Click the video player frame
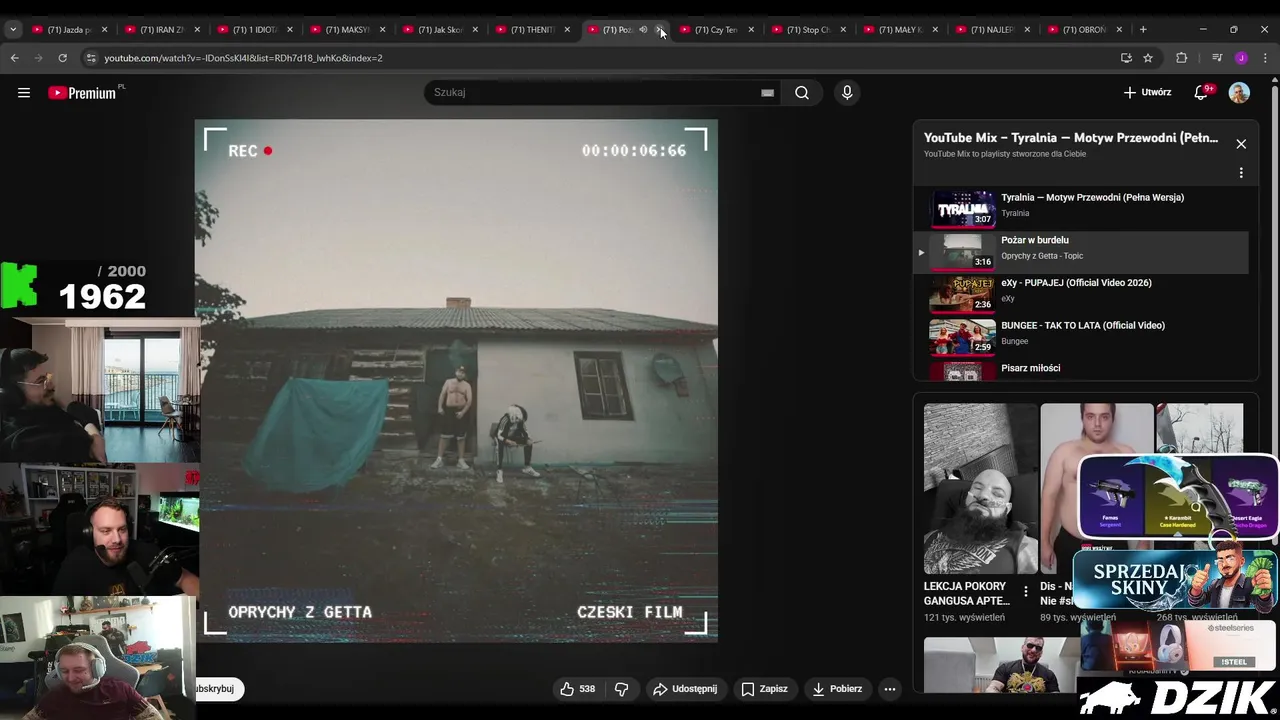This screenshot has width=1280, height=720. tap(456, 381)
